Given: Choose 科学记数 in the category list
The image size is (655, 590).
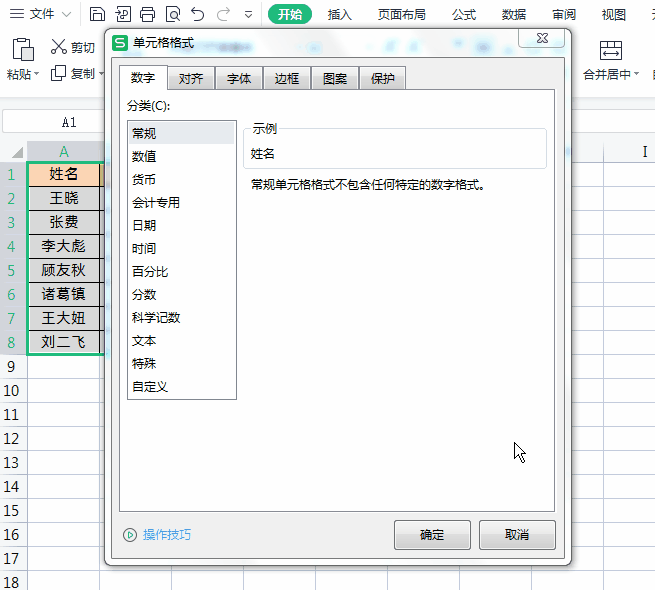Looking at the screenshot, I should [x=181, y=318].
